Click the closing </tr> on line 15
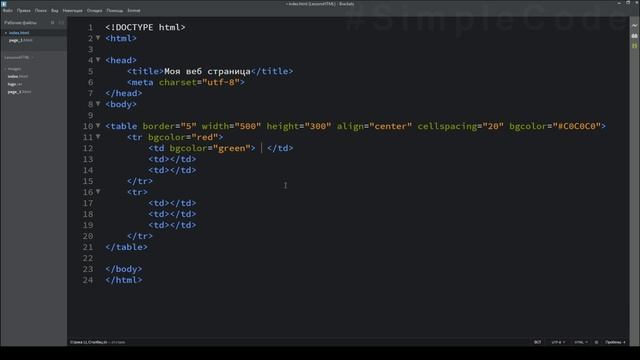The width and height of the screenshot is (640, 360). [140, 181]
